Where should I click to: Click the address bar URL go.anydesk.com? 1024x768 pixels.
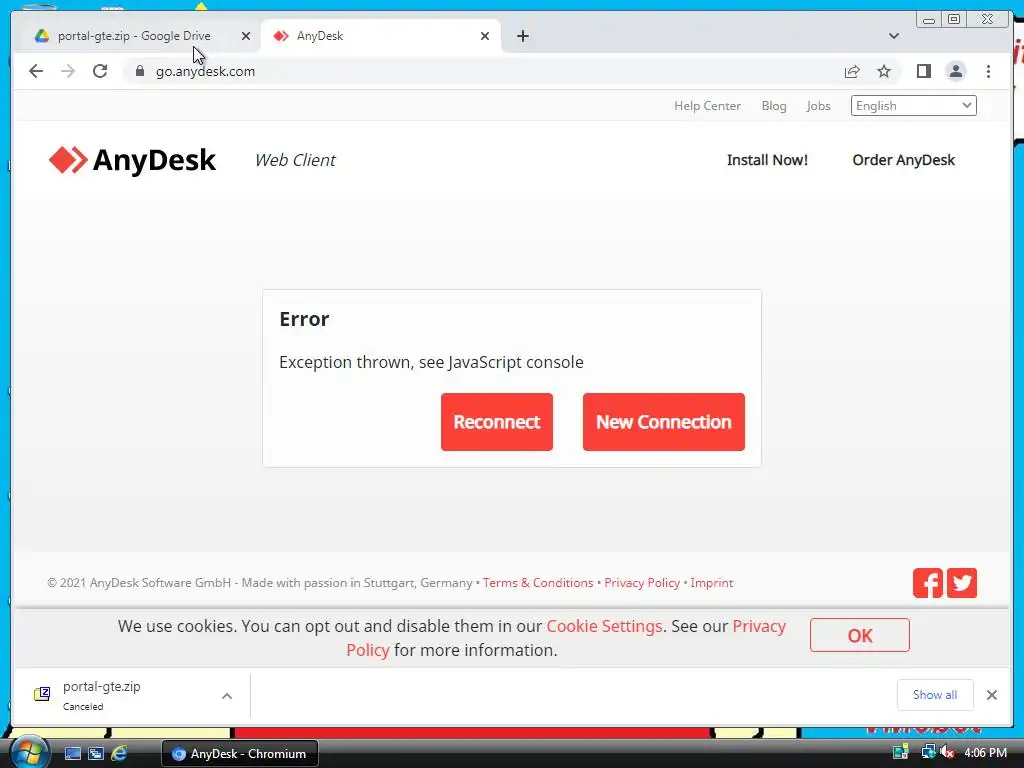[205, 71]
